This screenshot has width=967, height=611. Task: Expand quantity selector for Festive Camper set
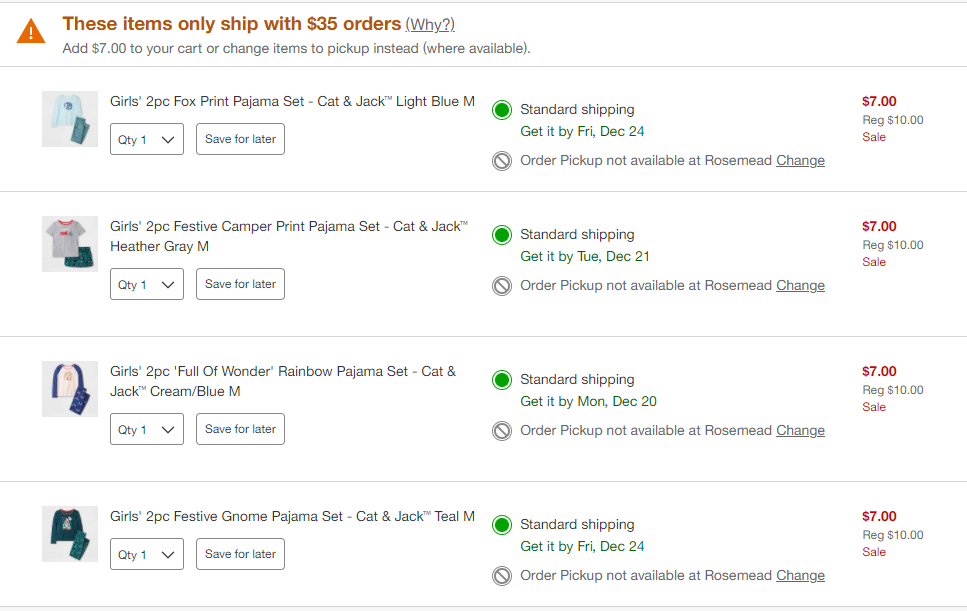146,285
